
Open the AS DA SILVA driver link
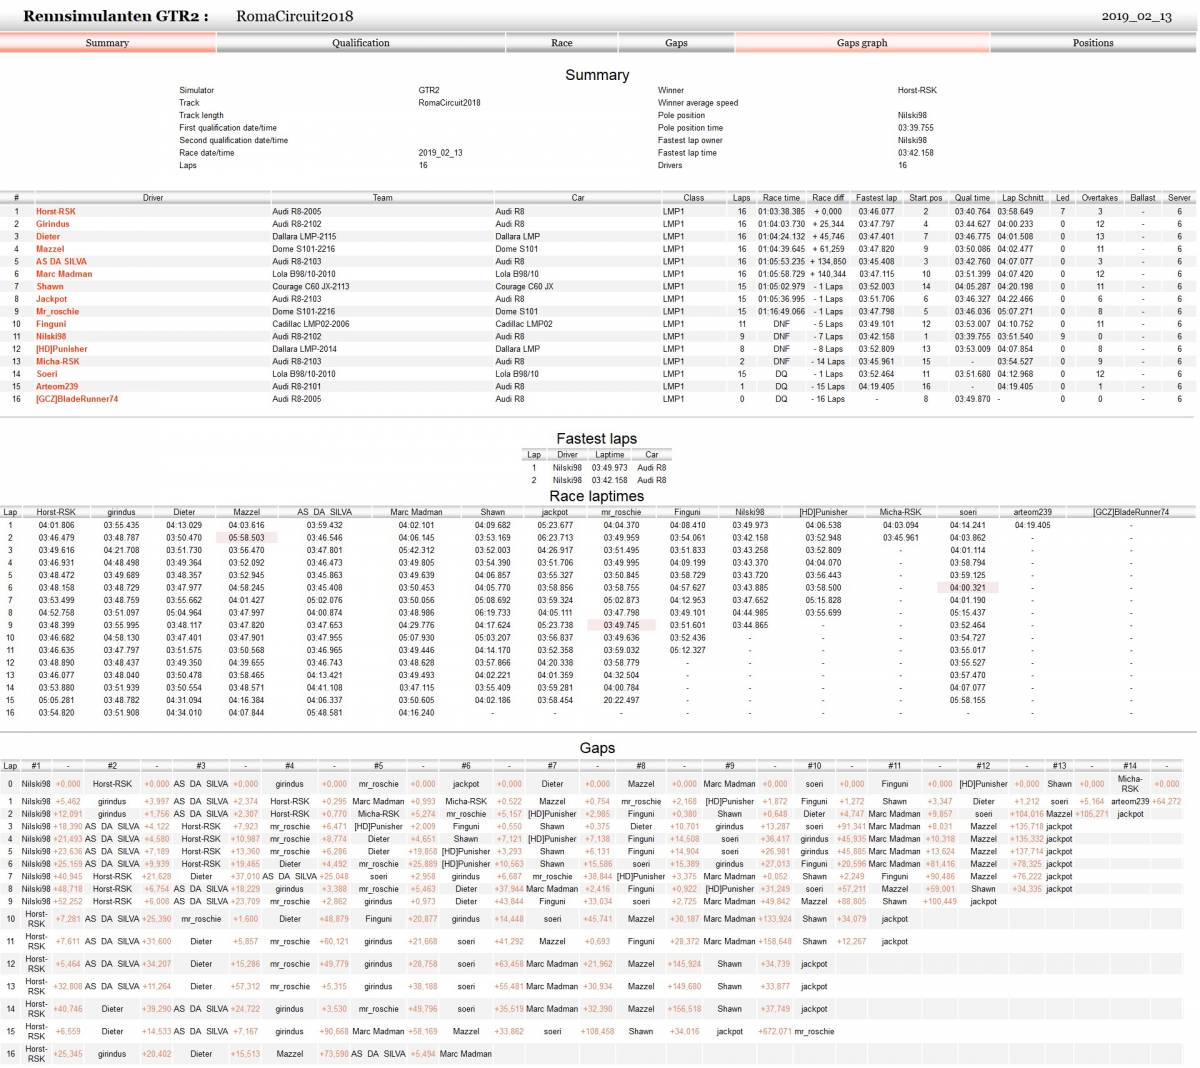(61, 262)
